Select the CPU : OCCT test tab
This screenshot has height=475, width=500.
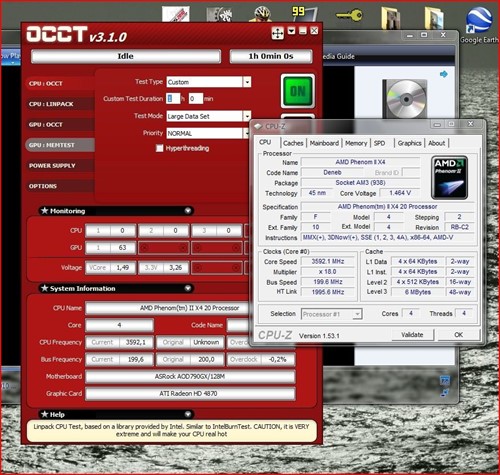point(60,83)
